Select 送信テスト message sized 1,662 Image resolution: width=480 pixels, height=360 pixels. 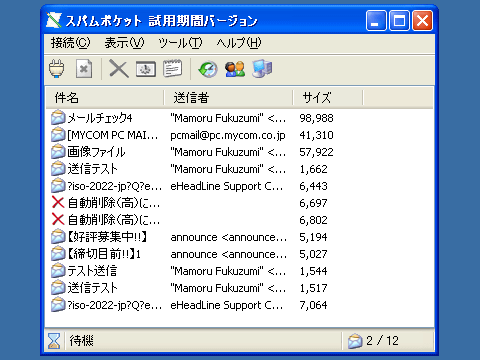(x=92, y=169)
